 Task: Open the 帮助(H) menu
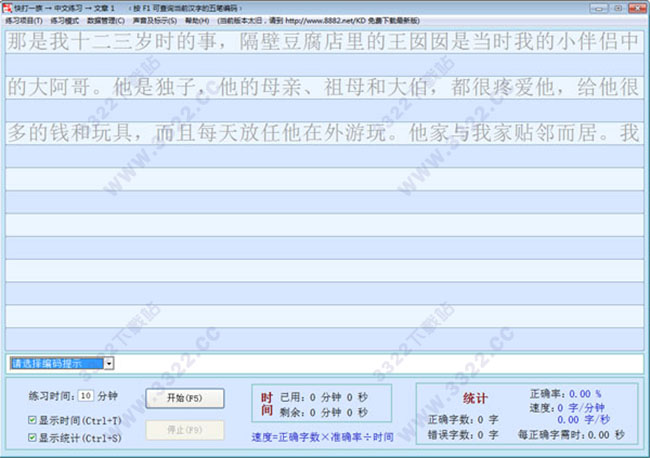[197, 20]
